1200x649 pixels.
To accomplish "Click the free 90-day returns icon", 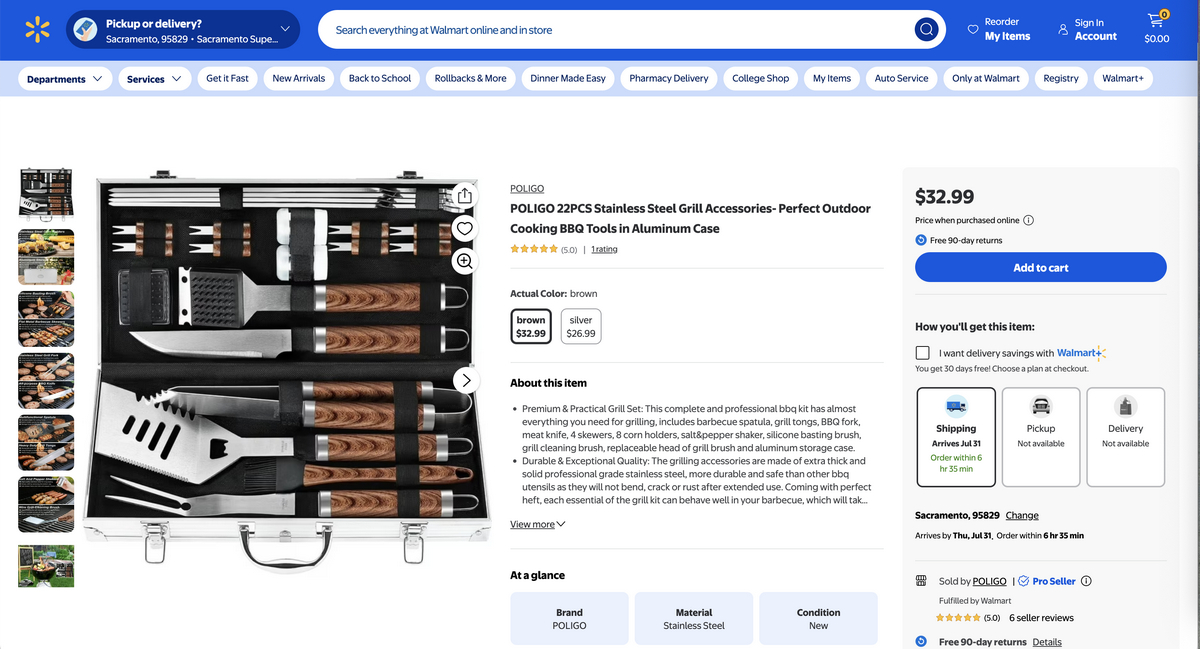I will [921, 240].
